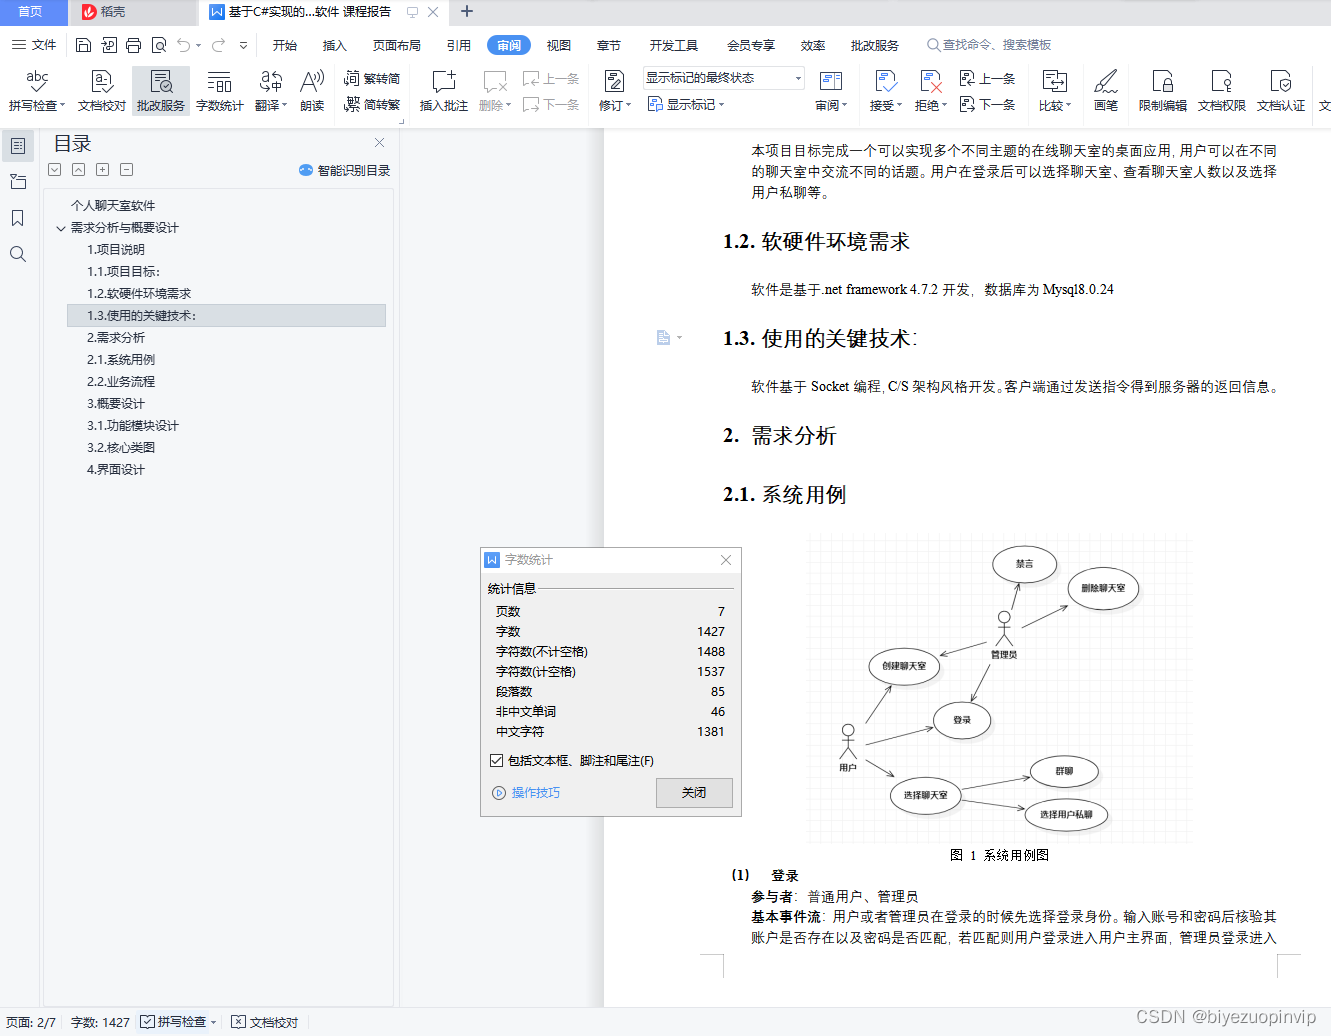Open the quick access toolbar customize arrow
1331x1036 pixels.
243,45
